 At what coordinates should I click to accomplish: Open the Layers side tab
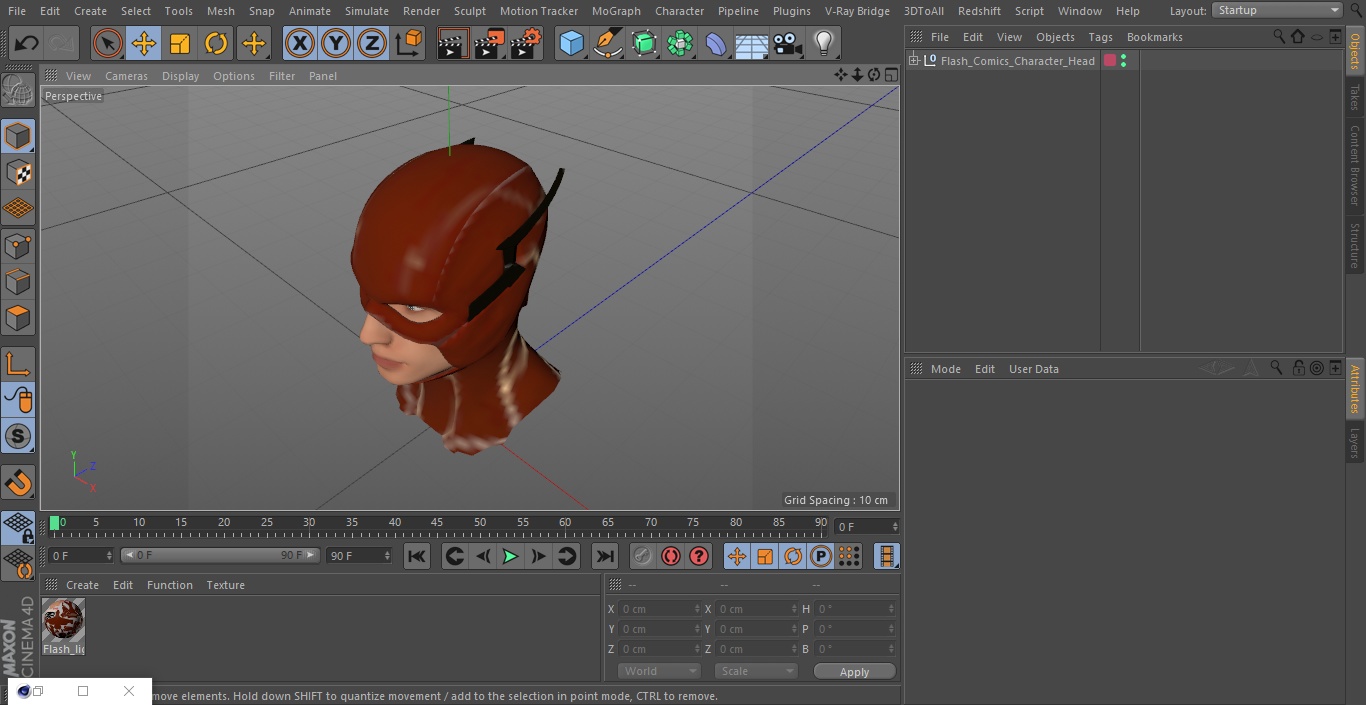[x=1355, y=443]
